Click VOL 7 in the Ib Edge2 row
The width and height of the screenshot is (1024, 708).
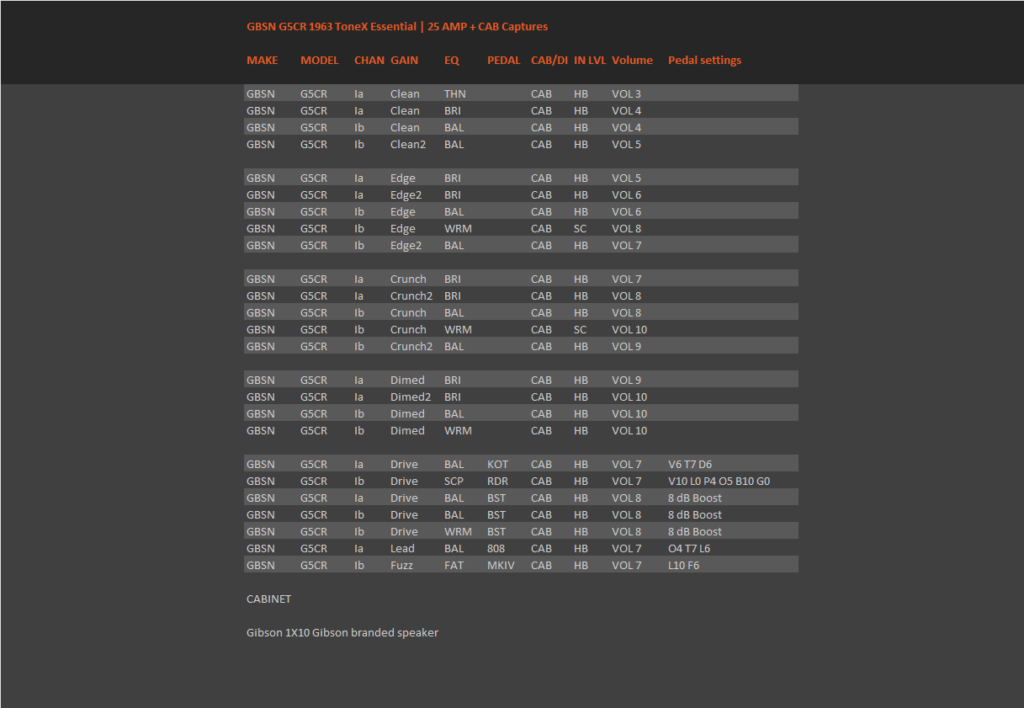pos(626,246)
